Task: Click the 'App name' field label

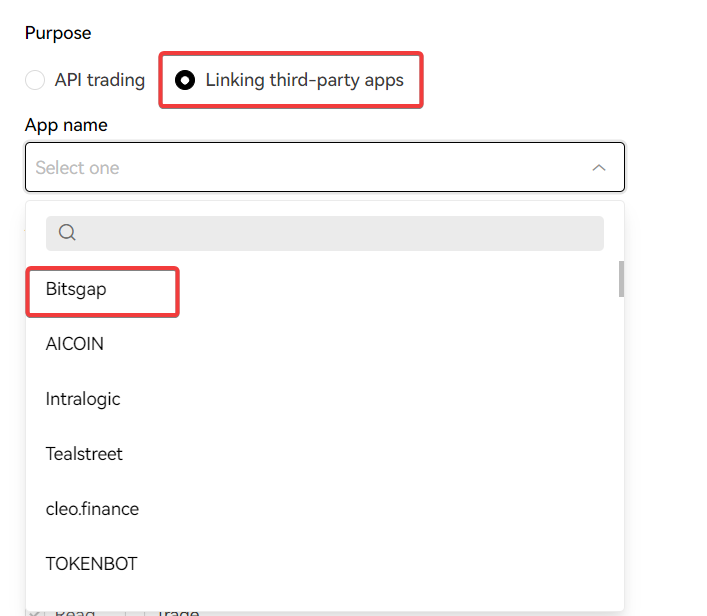Action: (x=66, y=125)
